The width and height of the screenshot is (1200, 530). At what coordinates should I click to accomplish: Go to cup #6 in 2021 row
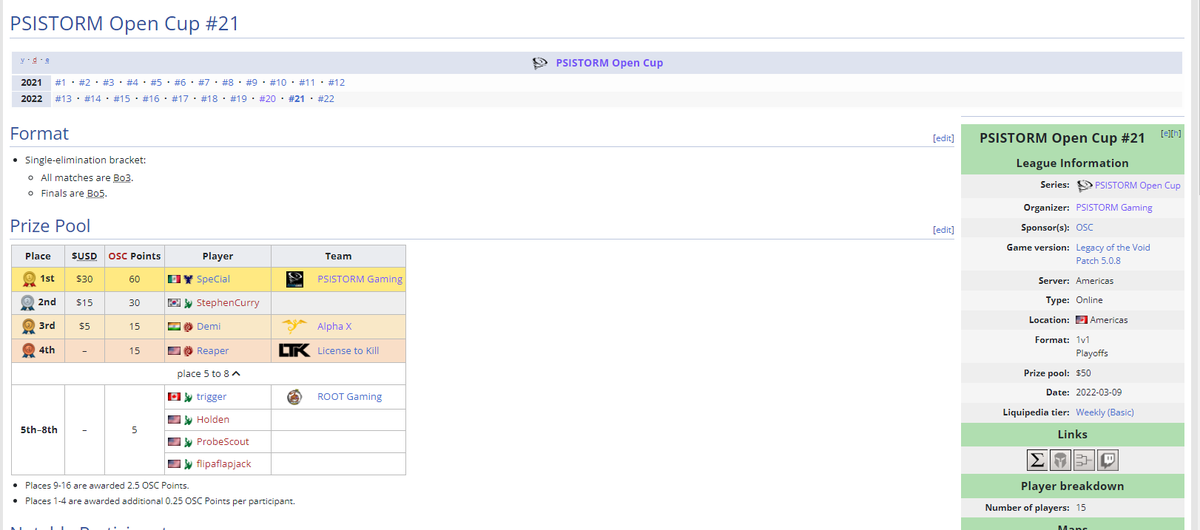click(180, 82)
